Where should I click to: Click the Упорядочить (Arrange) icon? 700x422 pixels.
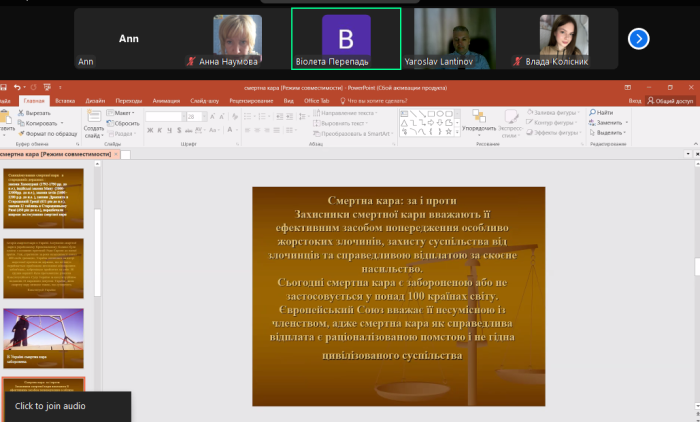coord(479,117)
